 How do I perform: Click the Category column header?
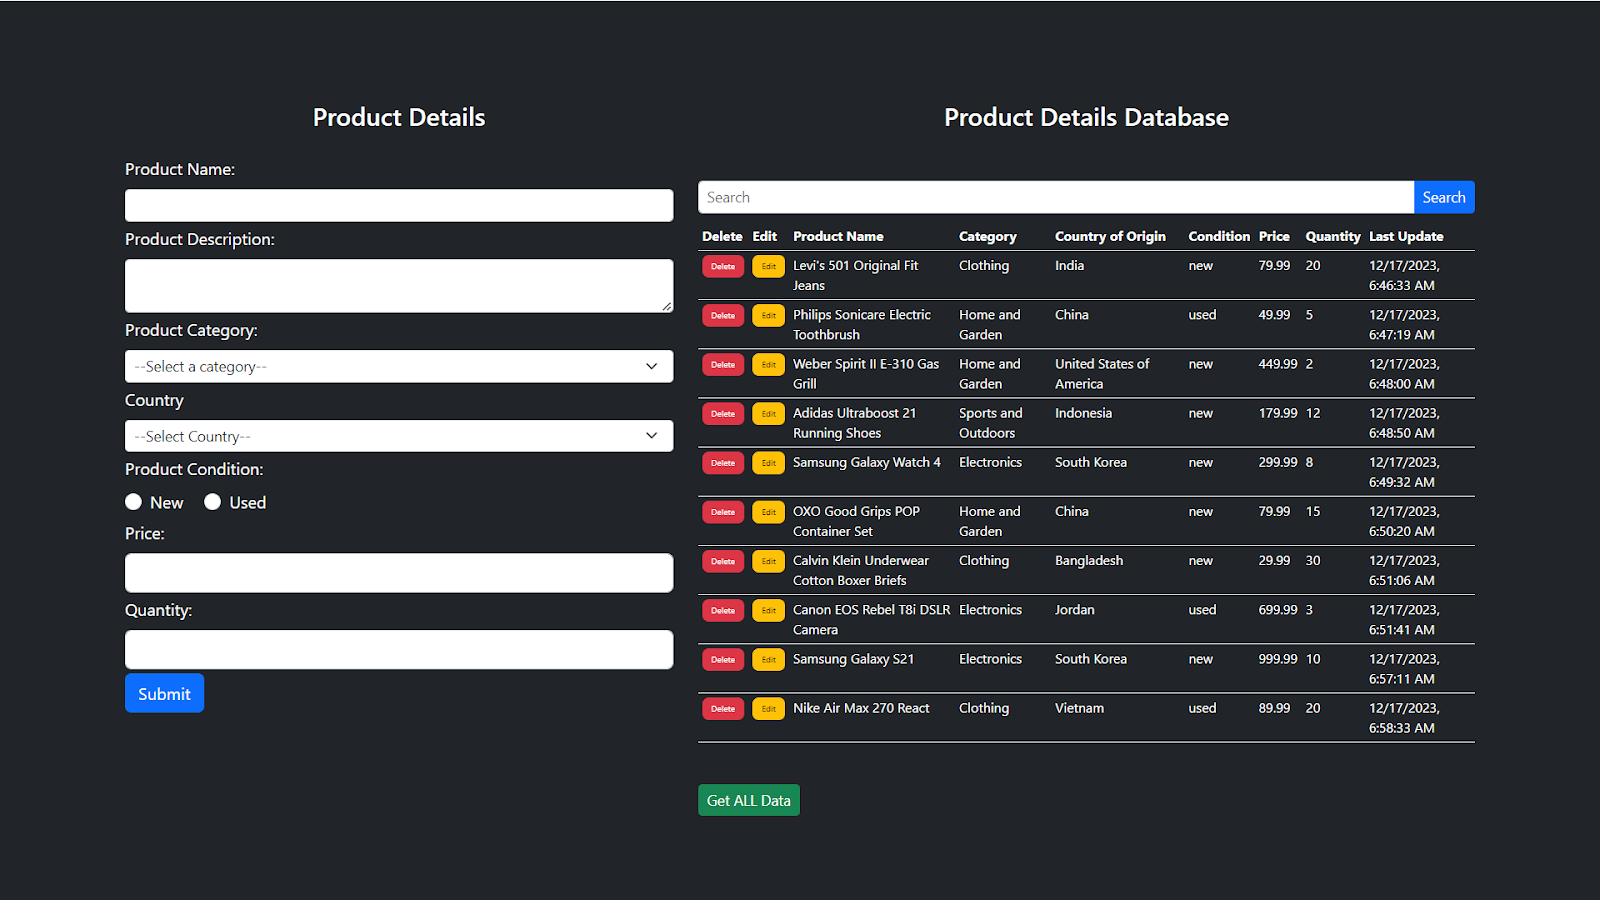click(987, 236)
